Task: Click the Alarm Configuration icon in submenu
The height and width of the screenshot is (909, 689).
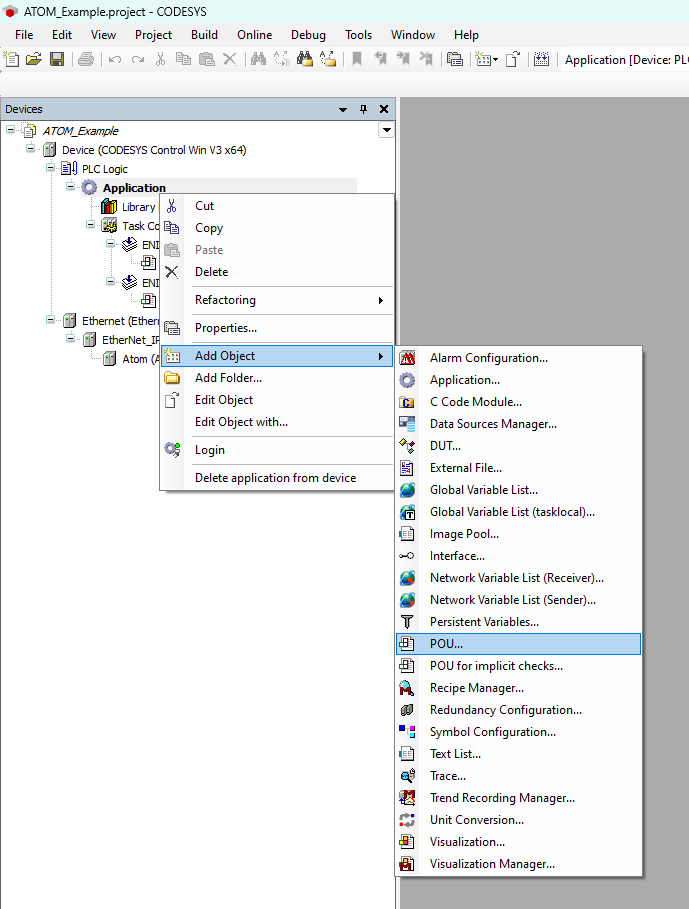Action: pos(407,358)
